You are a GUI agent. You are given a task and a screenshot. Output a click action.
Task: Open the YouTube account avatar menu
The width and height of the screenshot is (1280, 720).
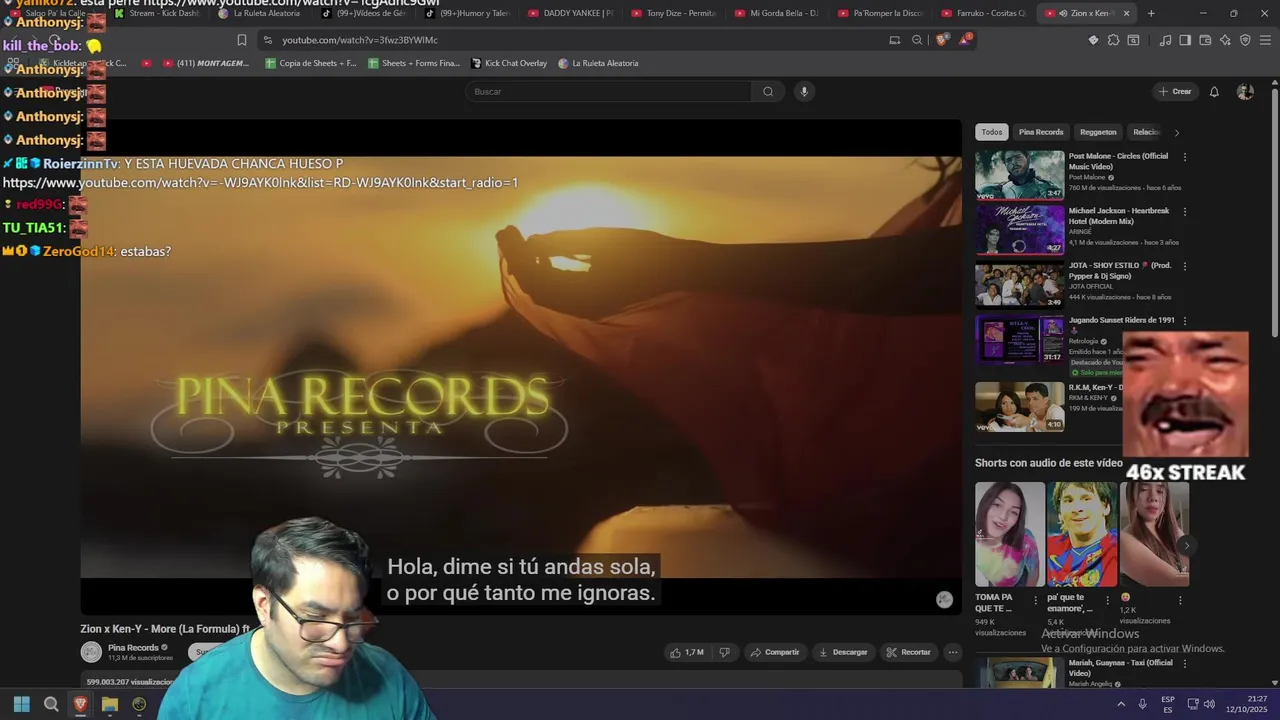coord(1245,91)
